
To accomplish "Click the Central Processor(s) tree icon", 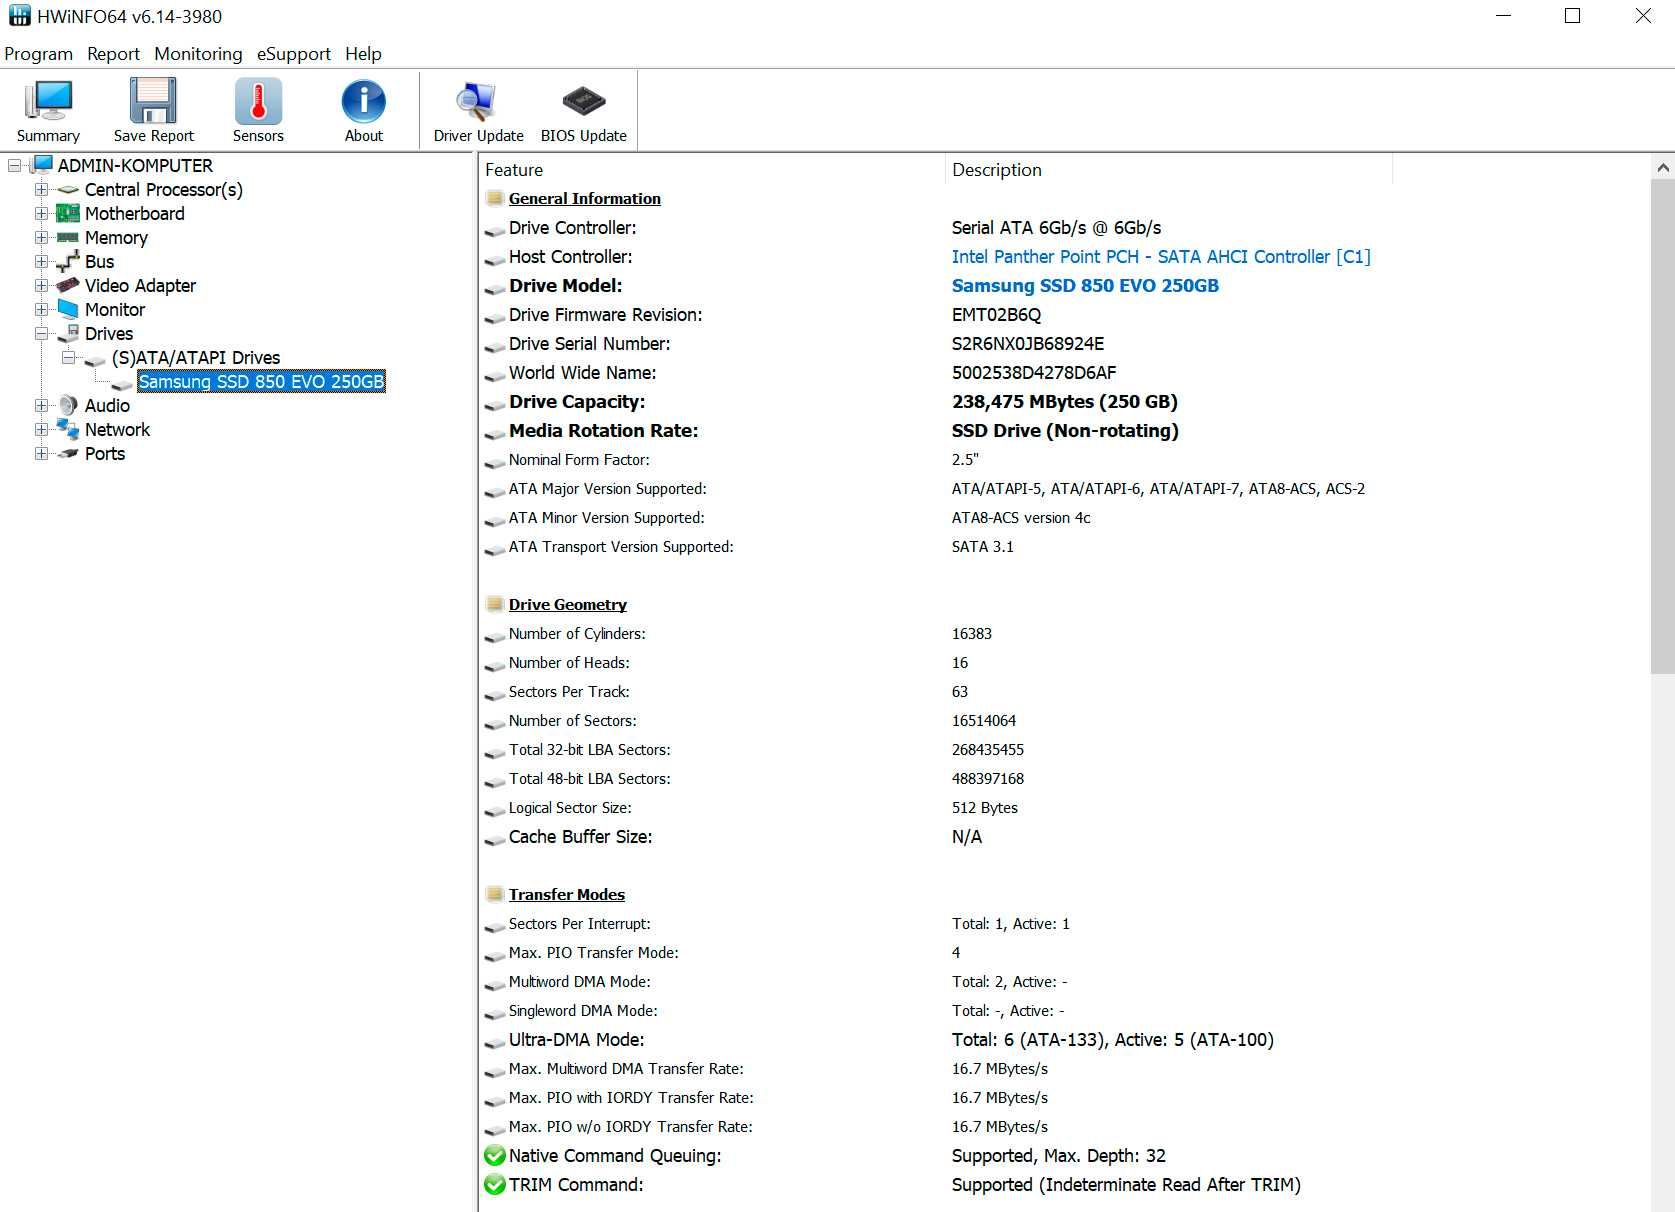I will (68, 189).
